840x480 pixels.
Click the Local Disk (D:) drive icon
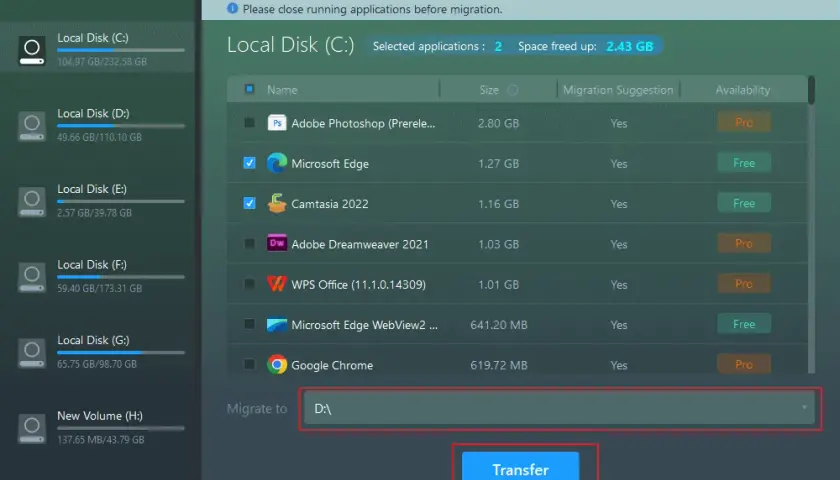point(32,126)
